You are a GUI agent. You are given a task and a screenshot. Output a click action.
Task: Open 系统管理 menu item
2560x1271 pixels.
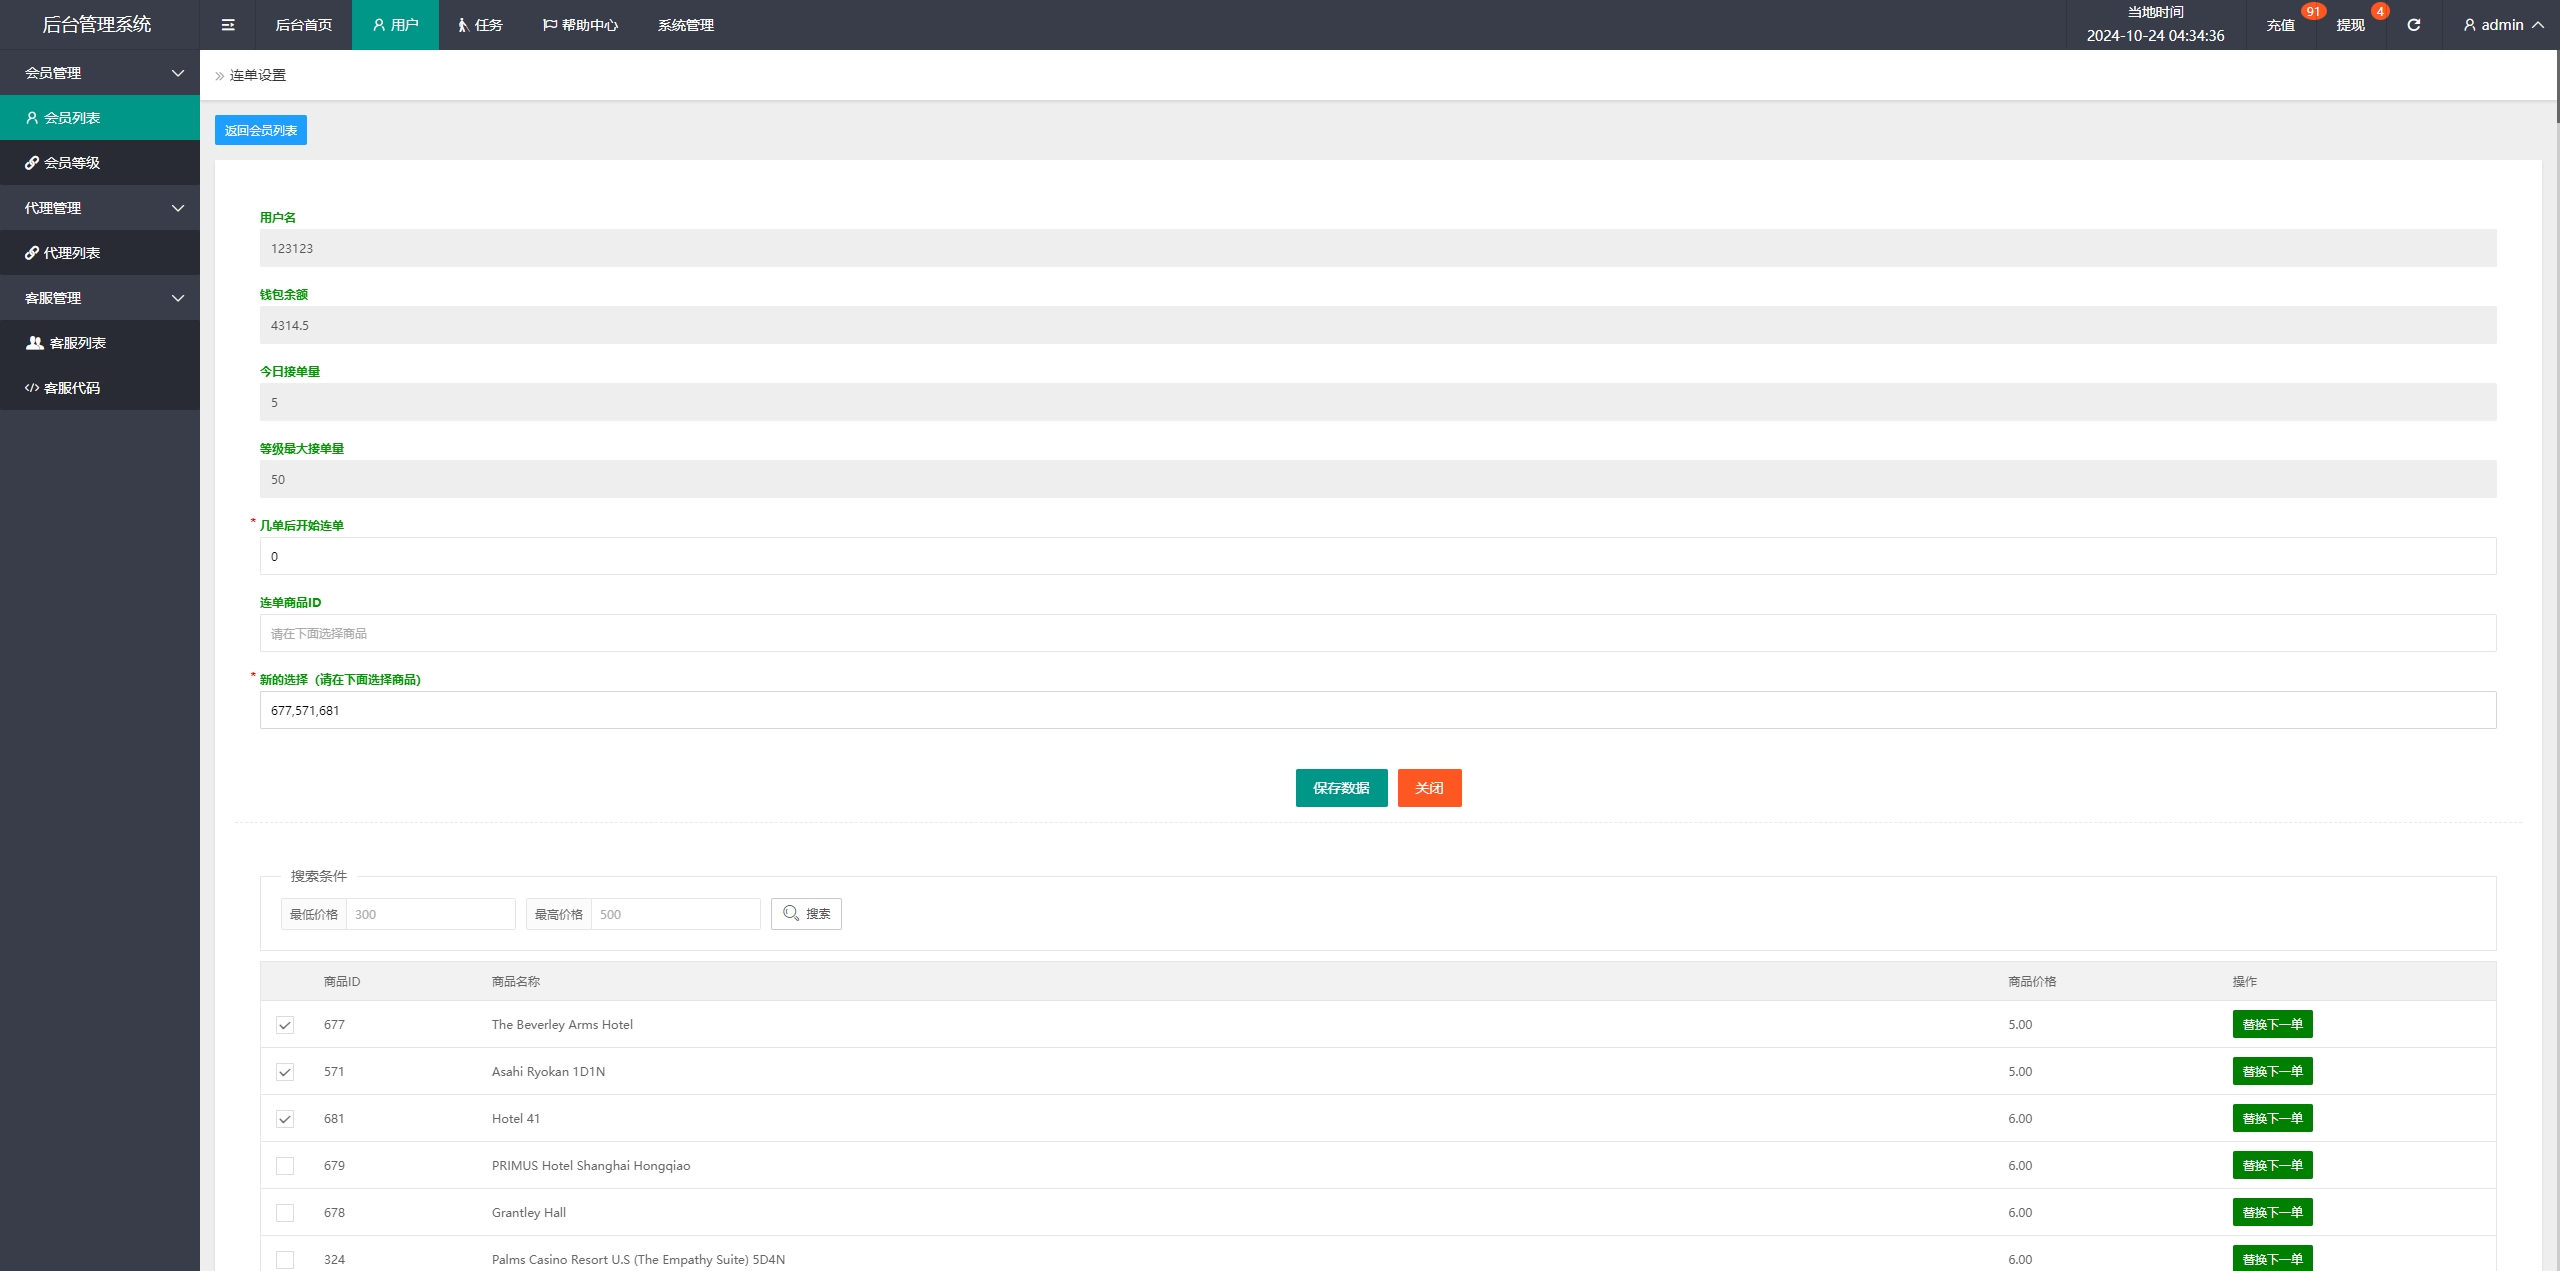coord(687,25)
